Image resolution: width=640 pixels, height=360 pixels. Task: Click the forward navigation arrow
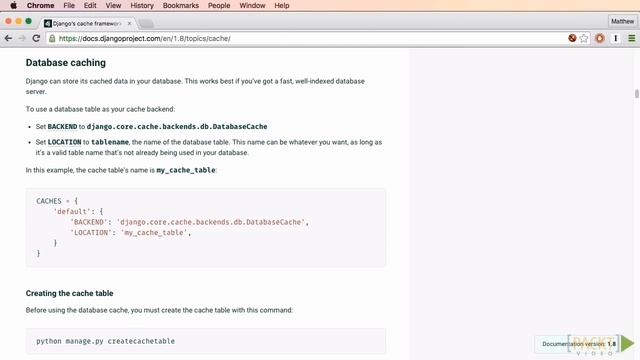(x=22, y=38)
